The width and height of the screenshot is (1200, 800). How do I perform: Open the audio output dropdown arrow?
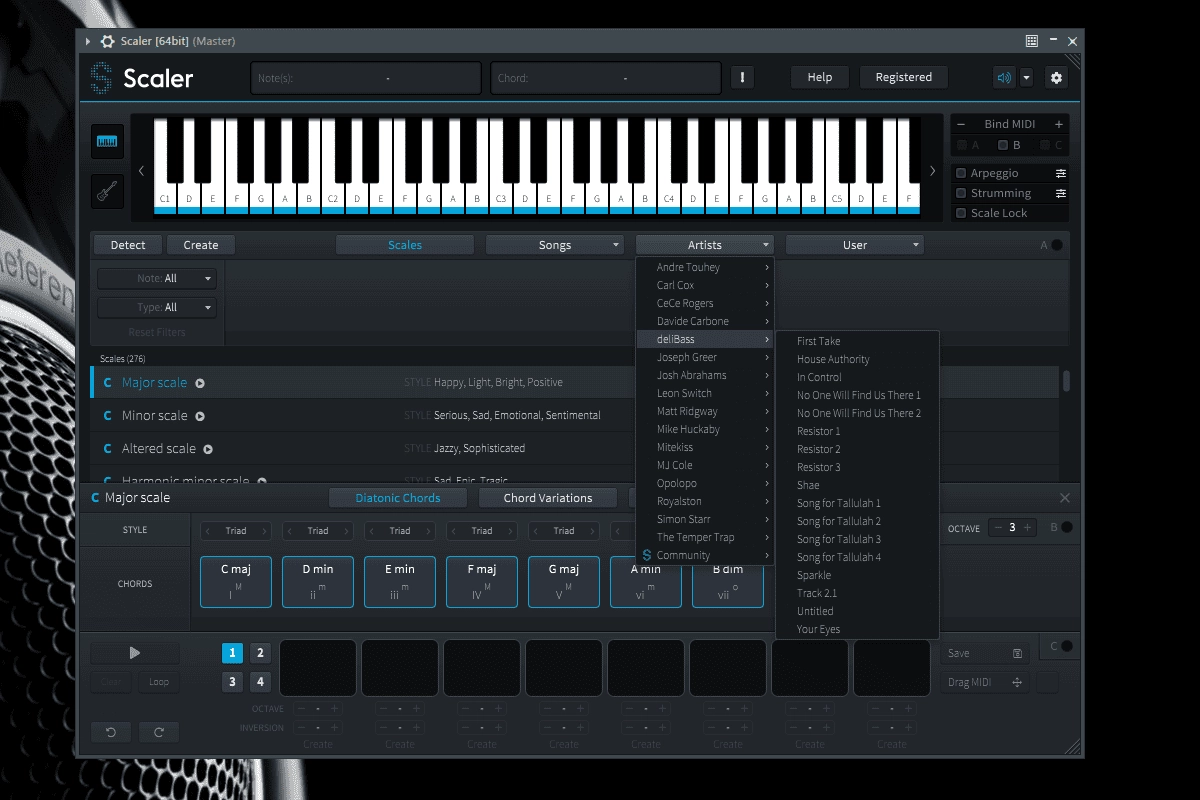(1026, 78)
